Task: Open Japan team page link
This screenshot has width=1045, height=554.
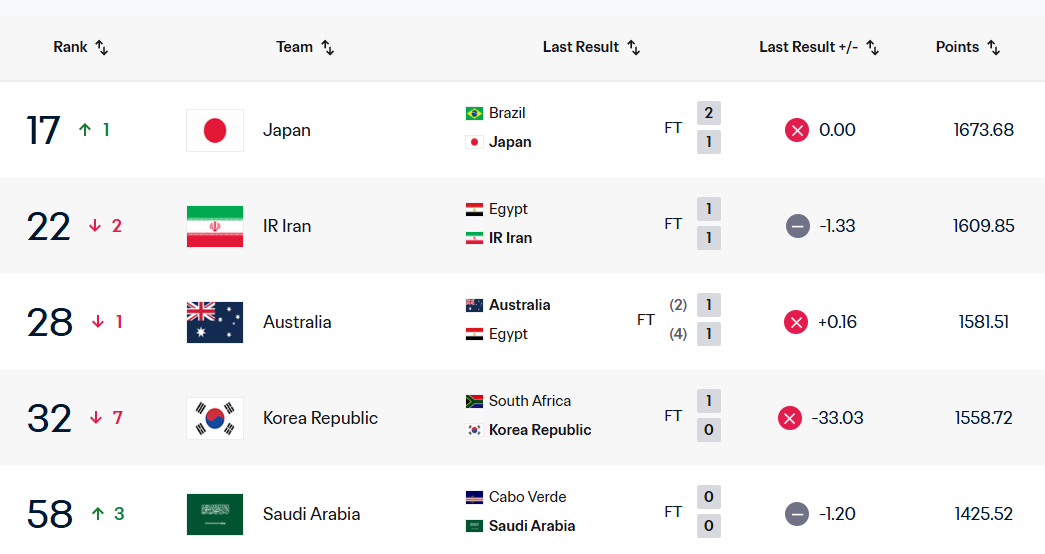Action: tap(287, 130)
